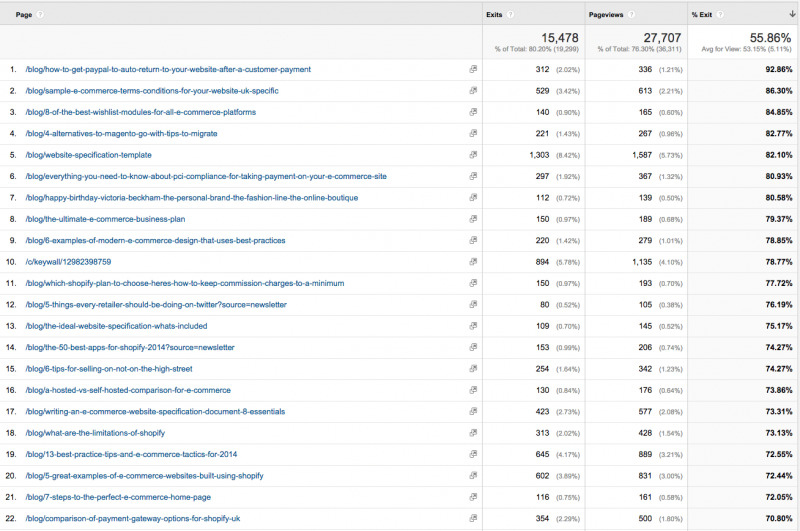Open external link icon for hosted-vs-self-hosted page

point(473,390)
